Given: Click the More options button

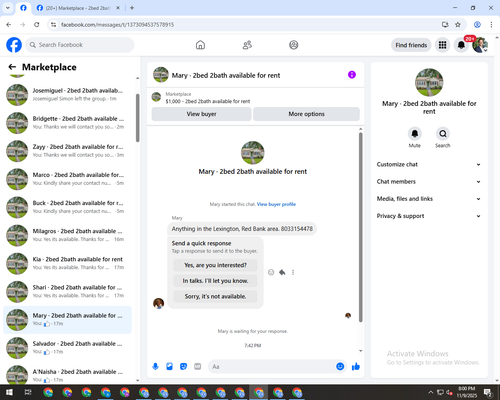Looking at the screenshot, I should click(306, 114).
